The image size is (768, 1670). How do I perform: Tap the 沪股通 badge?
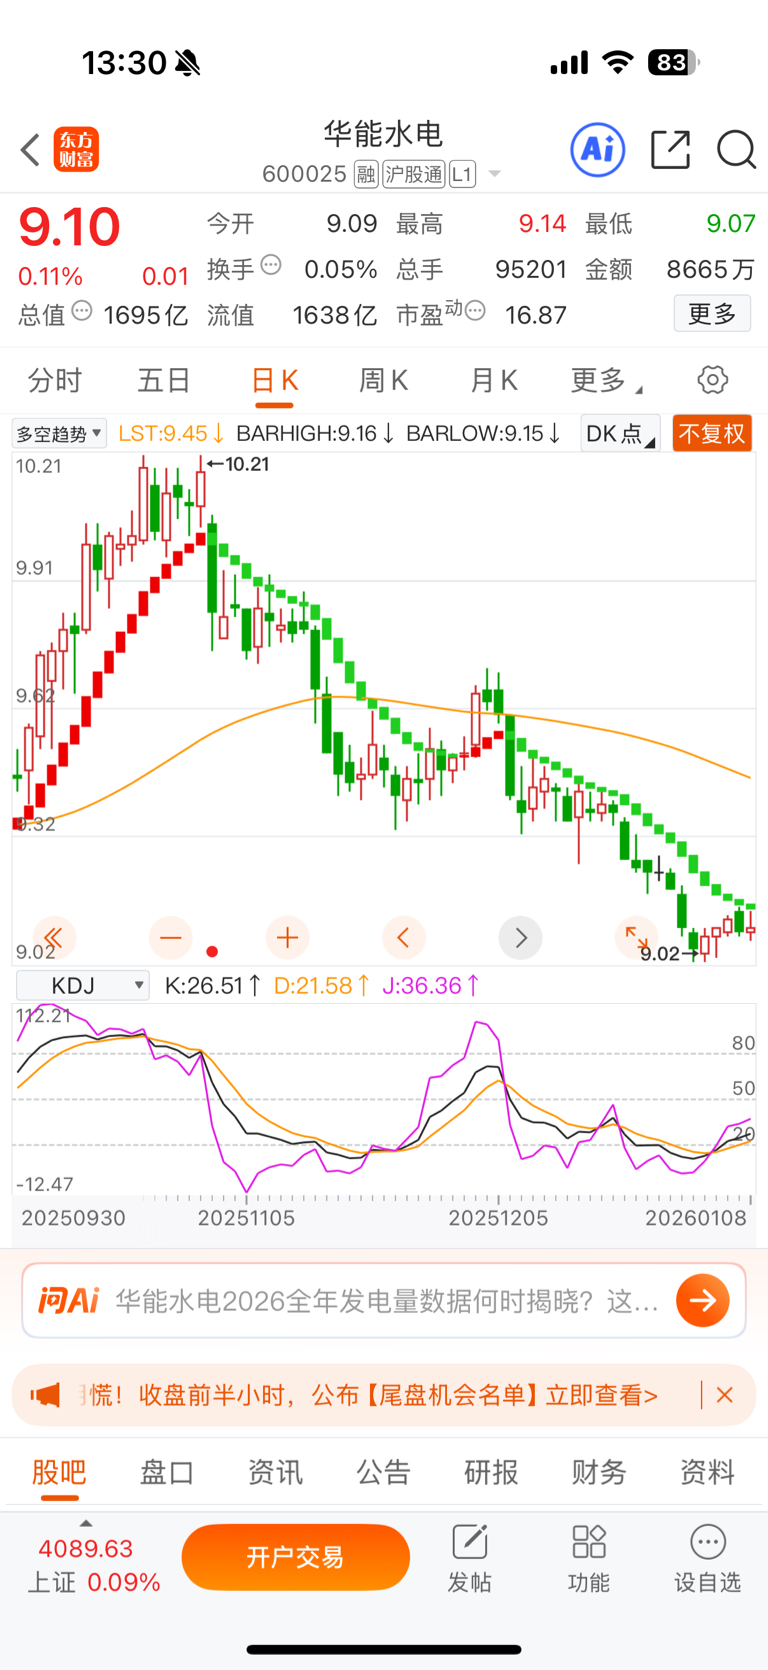pos(413,175)
